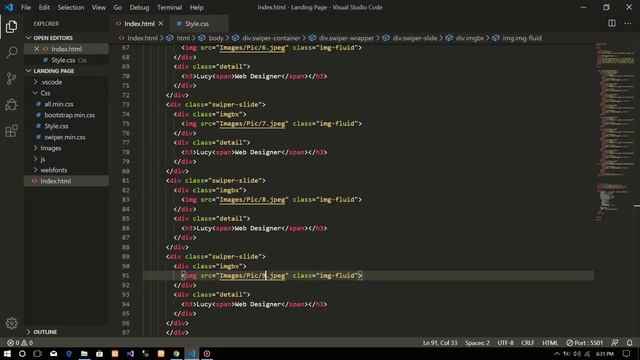The height and width of the screenshot is (360, 640).
Task: Click UTF-8 encoding in status bar
Action: pyautogui.click(x=505, y=343)
